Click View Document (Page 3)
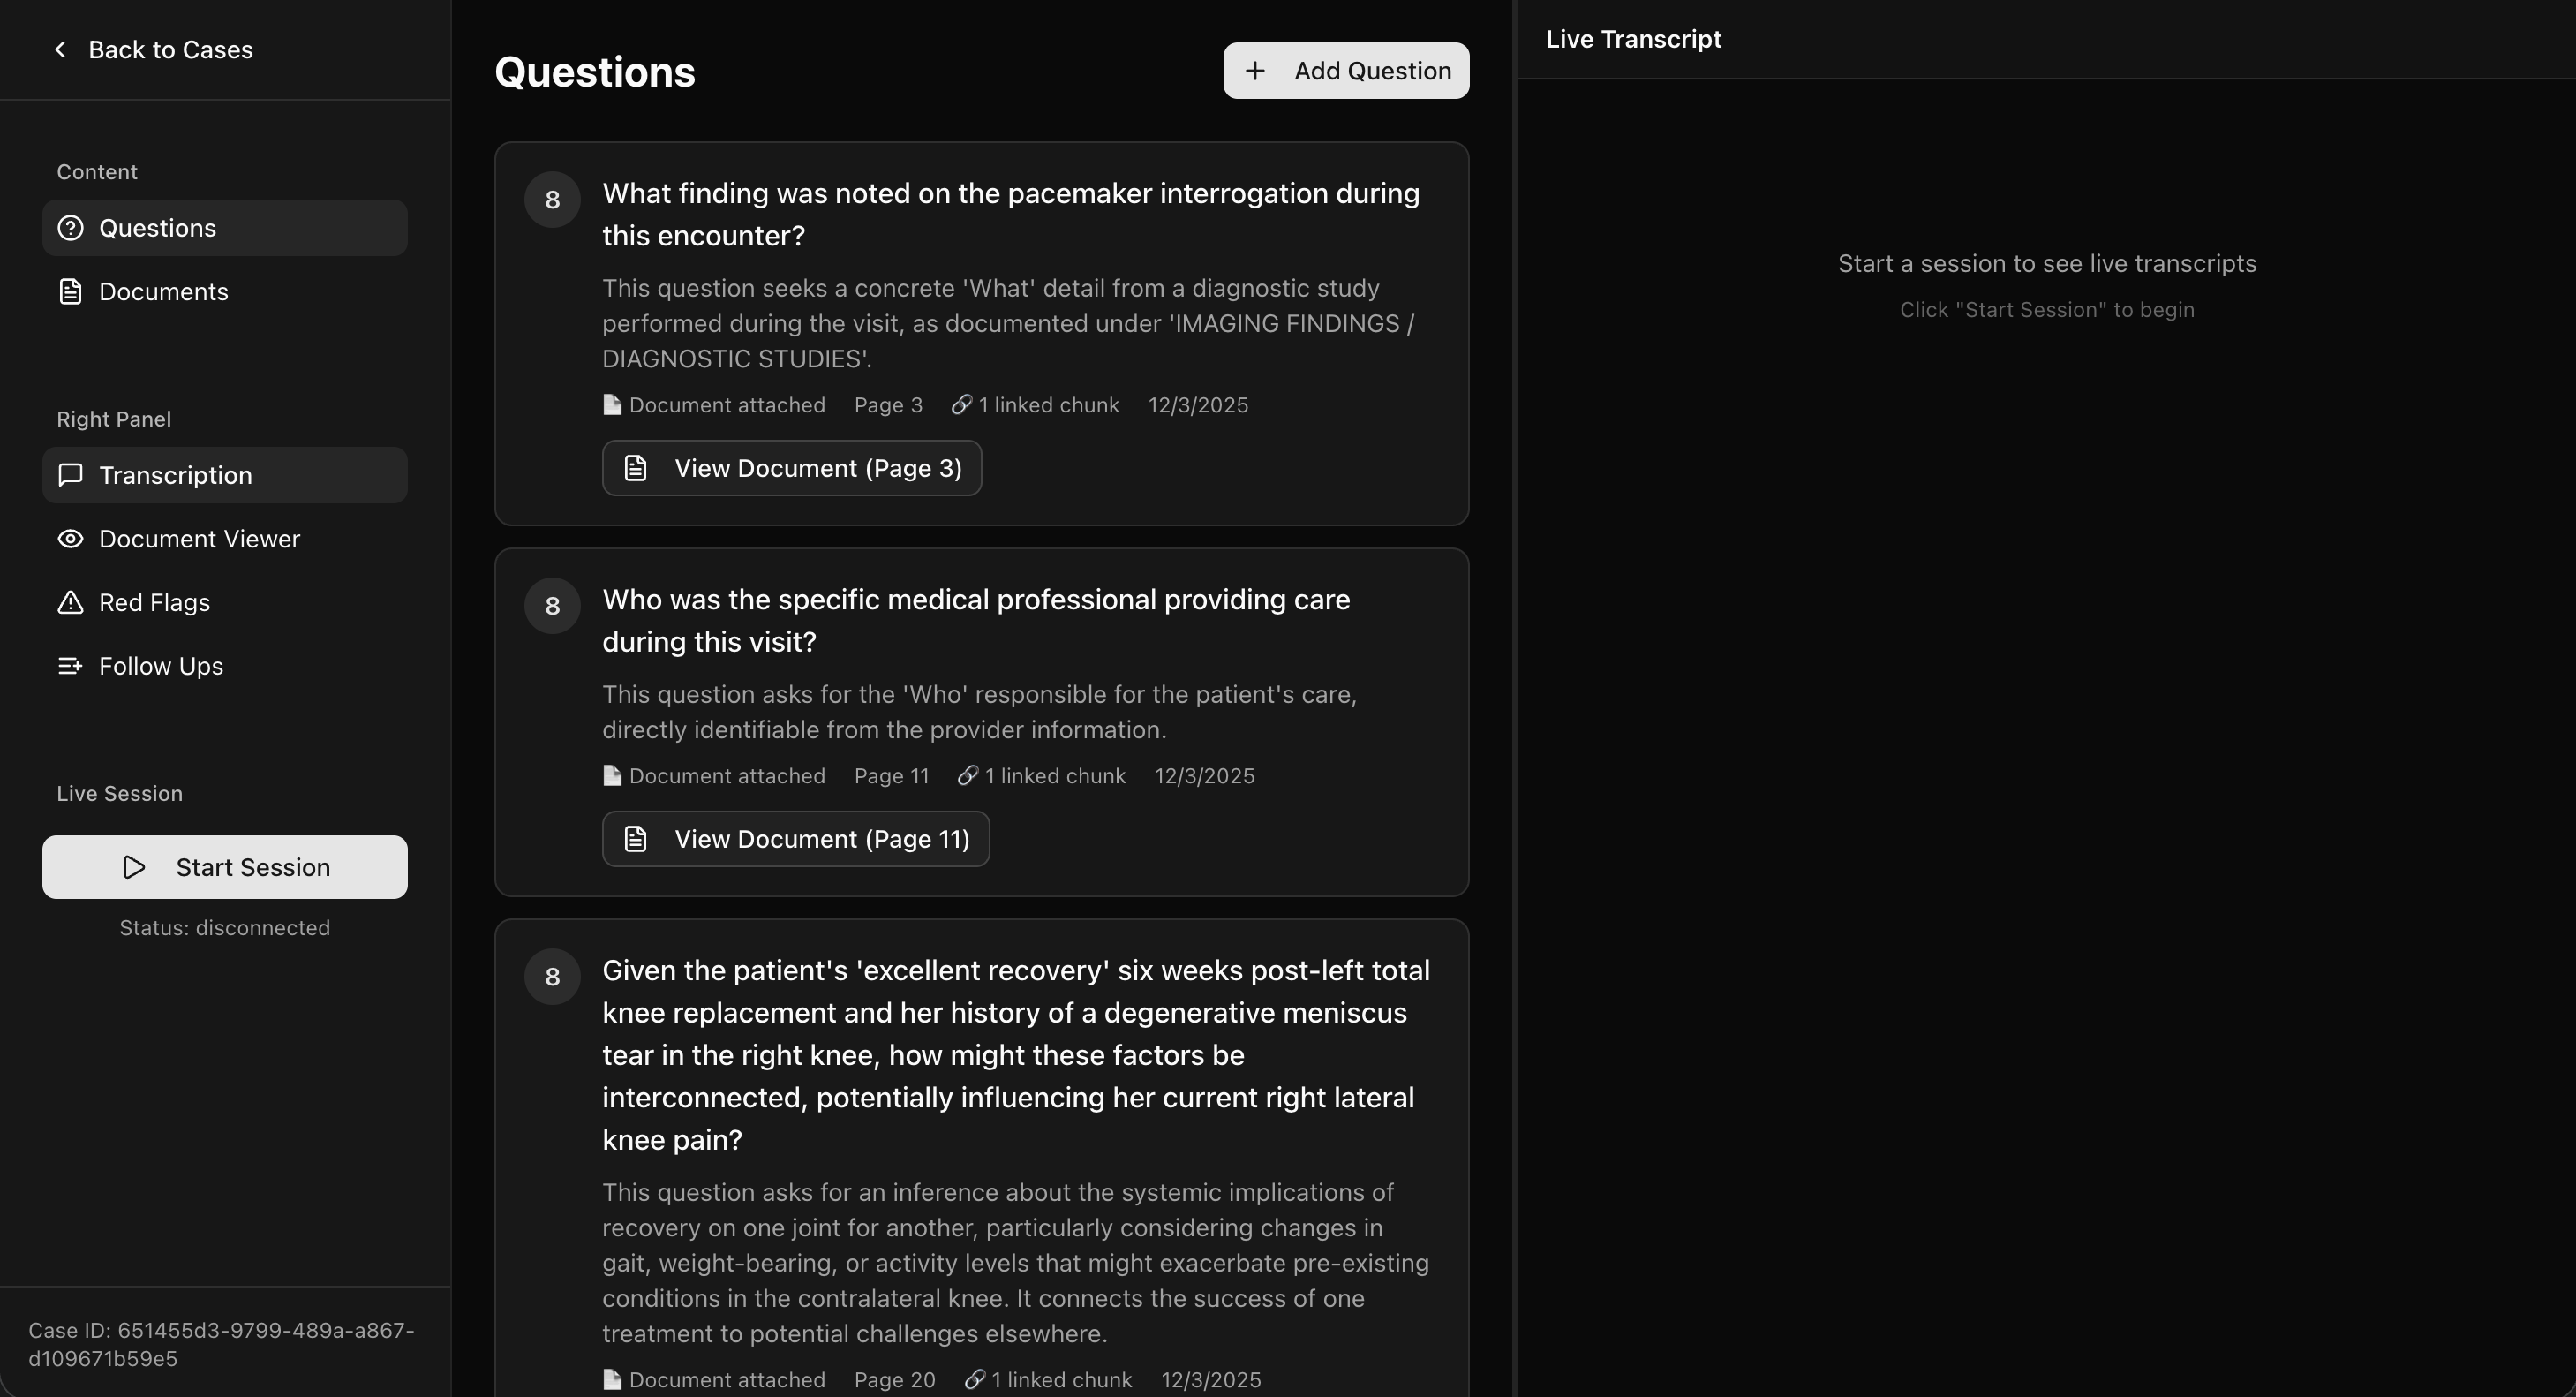This screenshot has height=1397, width=2576. (x=791, y=467)
